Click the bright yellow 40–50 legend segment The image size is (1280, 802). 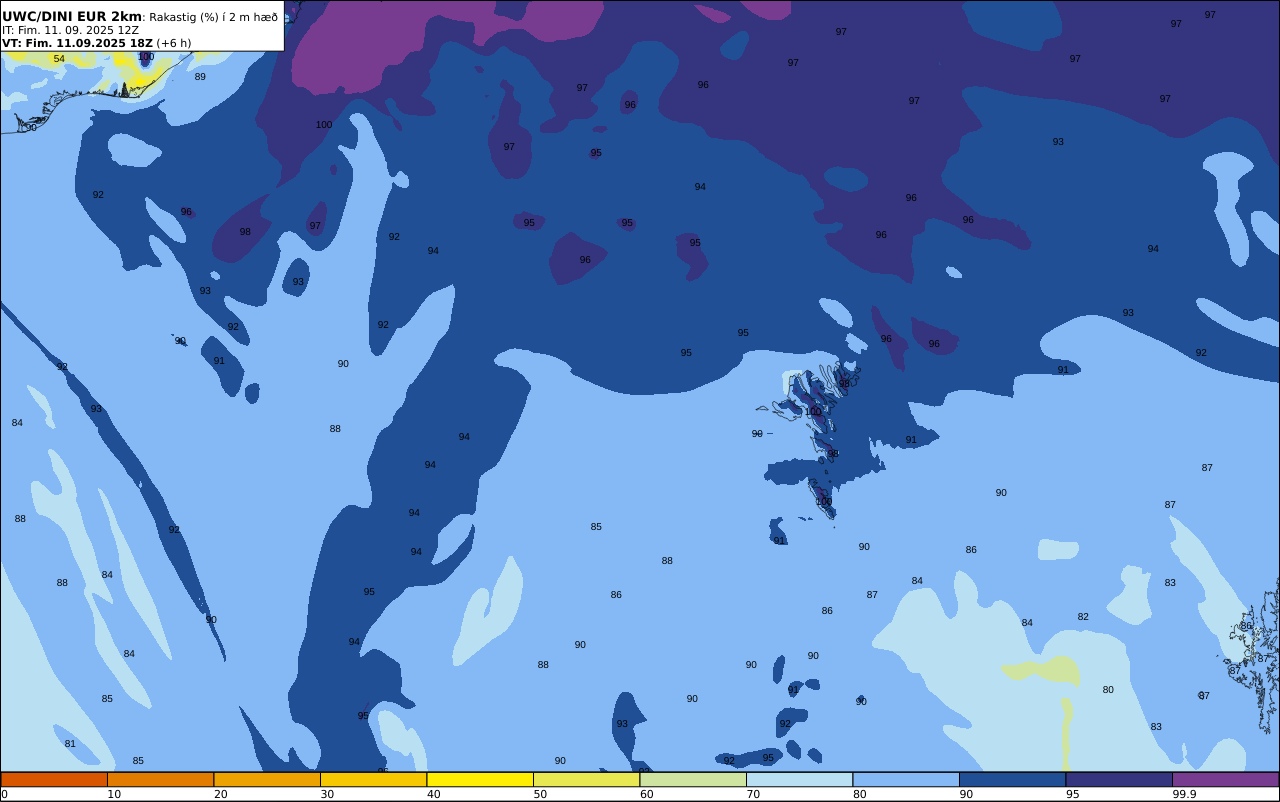point(480,779)
